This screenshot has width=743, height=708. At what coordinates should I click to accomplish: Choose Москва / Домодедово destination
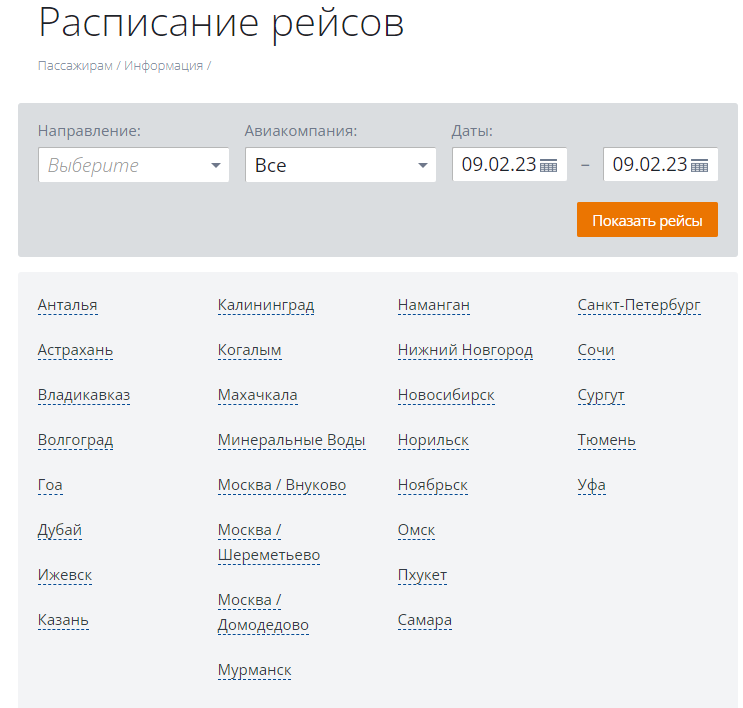(x=263, y=612)
